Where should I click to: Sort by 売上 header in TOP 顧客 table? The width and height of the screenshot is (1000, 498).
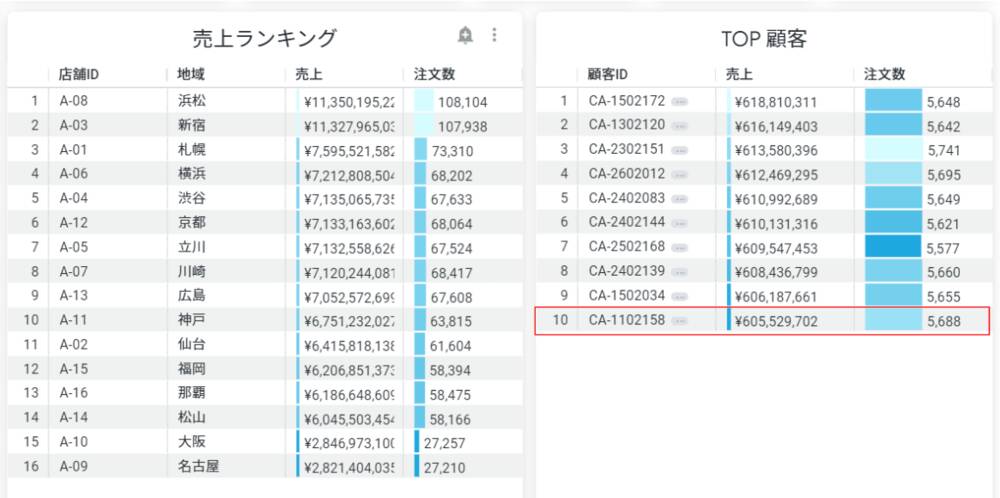(739, 74)
